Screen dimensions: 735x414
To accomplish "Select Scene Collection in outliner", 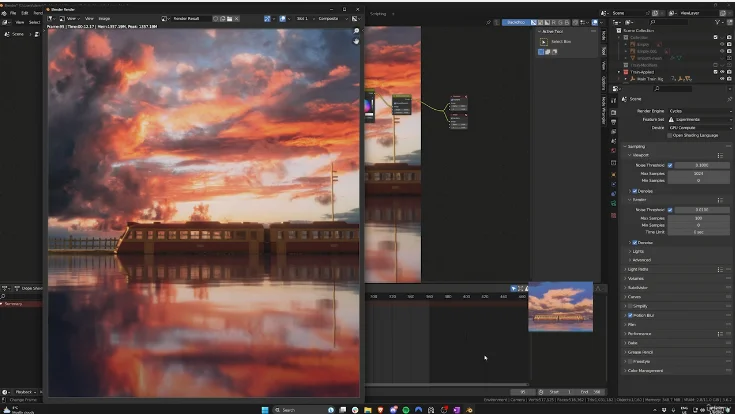I will click(638, 30).
